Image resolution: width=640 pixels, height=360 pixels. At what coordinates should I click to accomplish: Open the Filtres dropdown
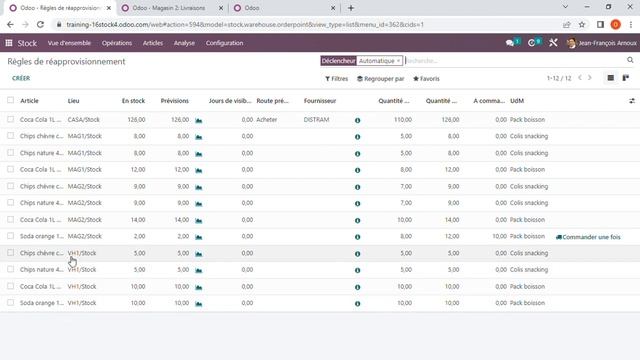click(x=337, y=78)
